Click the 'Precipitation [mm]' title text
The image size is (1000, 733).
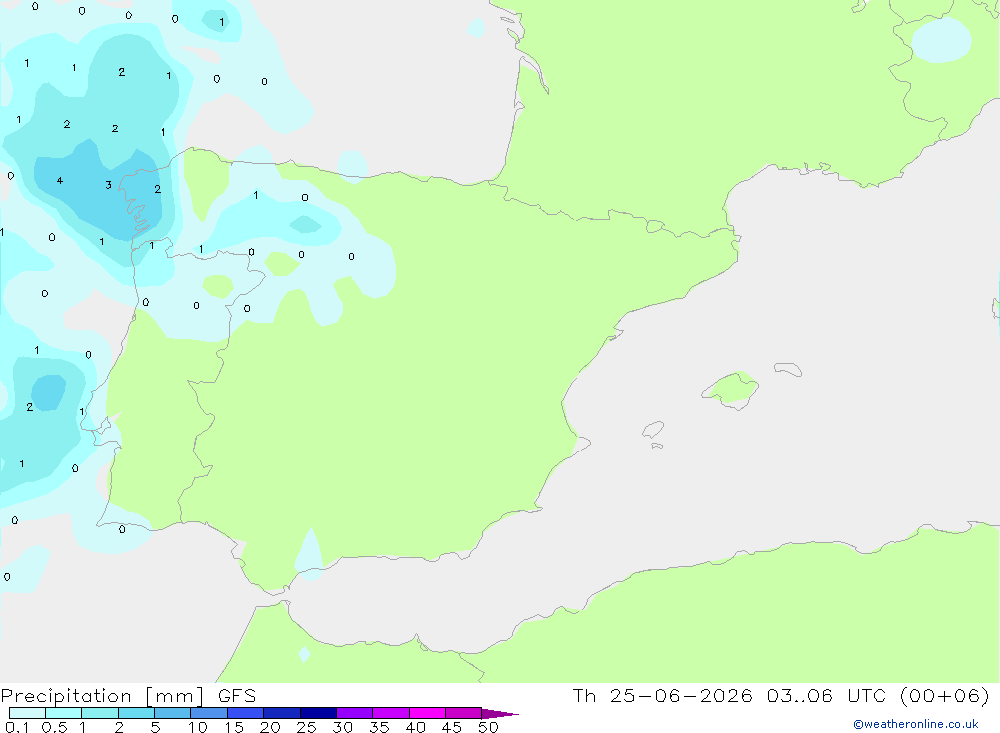coord(102,696)
